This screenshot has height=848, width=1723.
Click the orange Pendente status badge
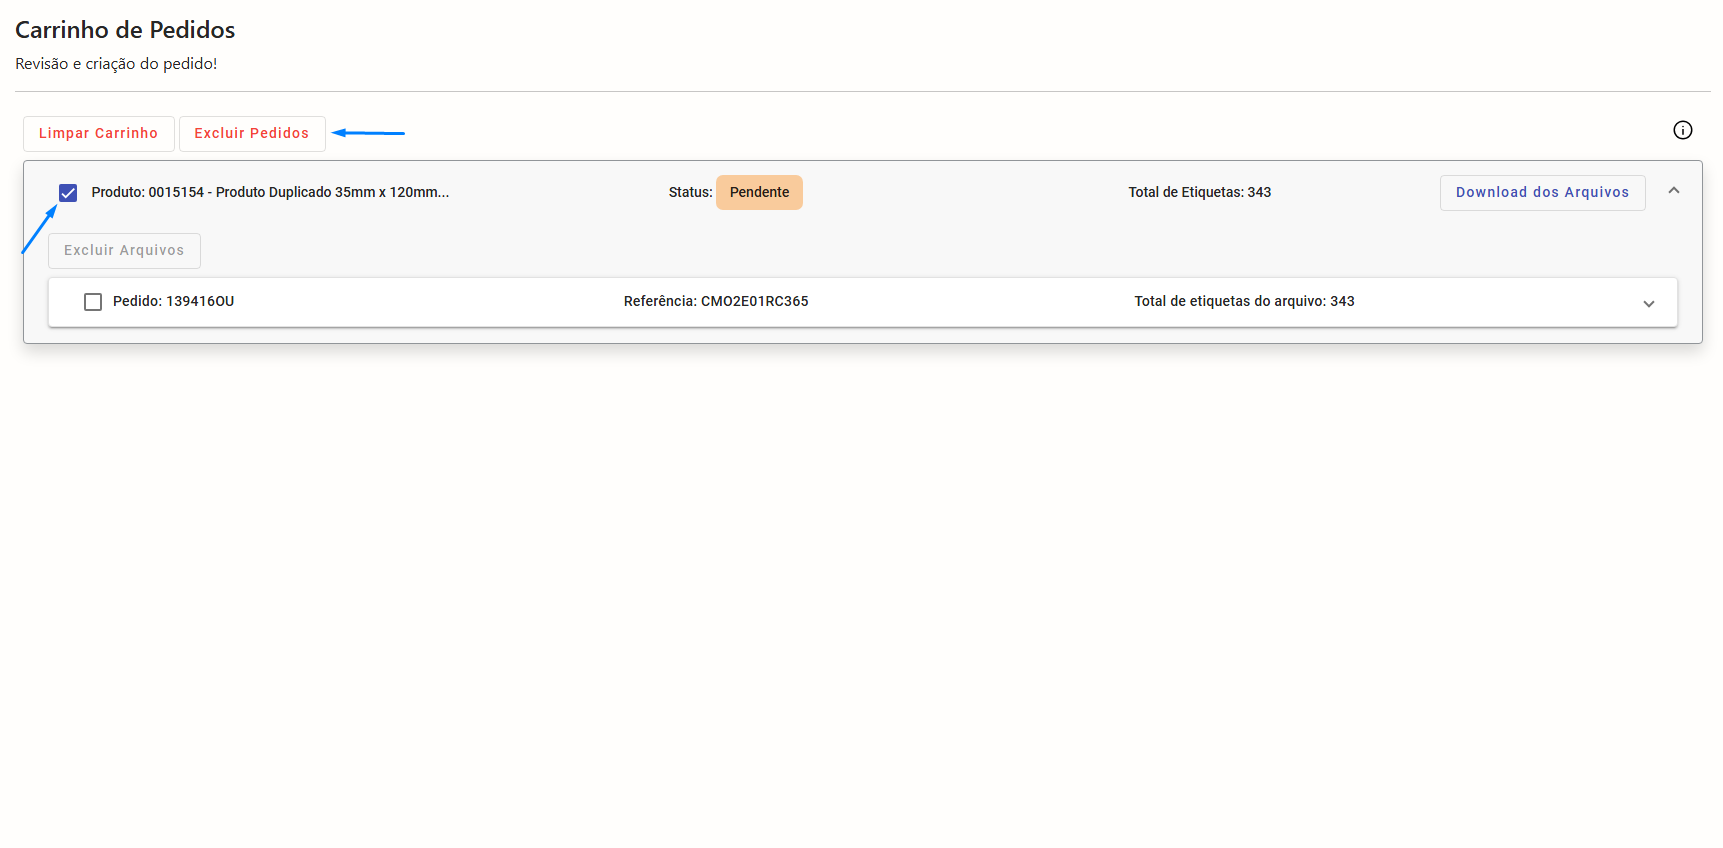click(x=759, y=192)
